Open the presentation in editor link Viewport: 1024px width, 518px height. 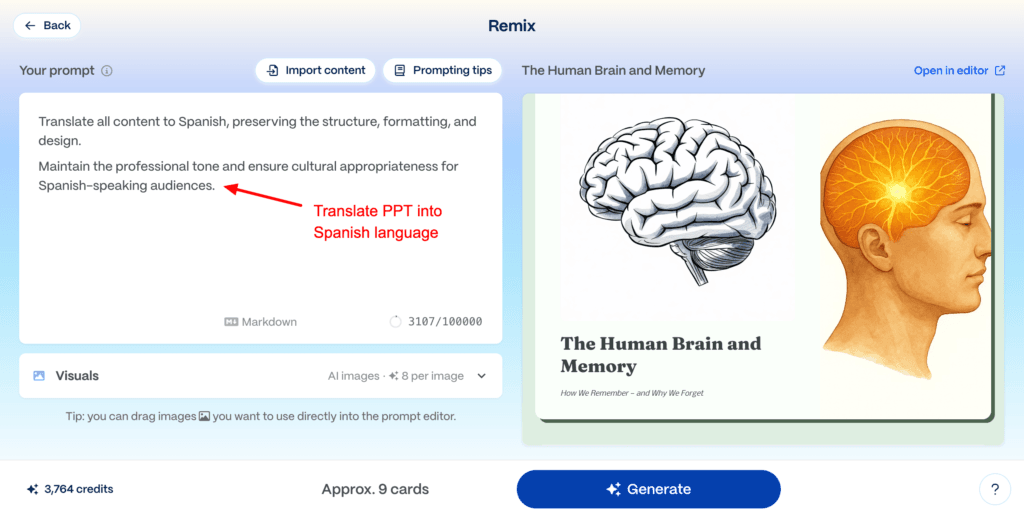(x=959, y=71)
